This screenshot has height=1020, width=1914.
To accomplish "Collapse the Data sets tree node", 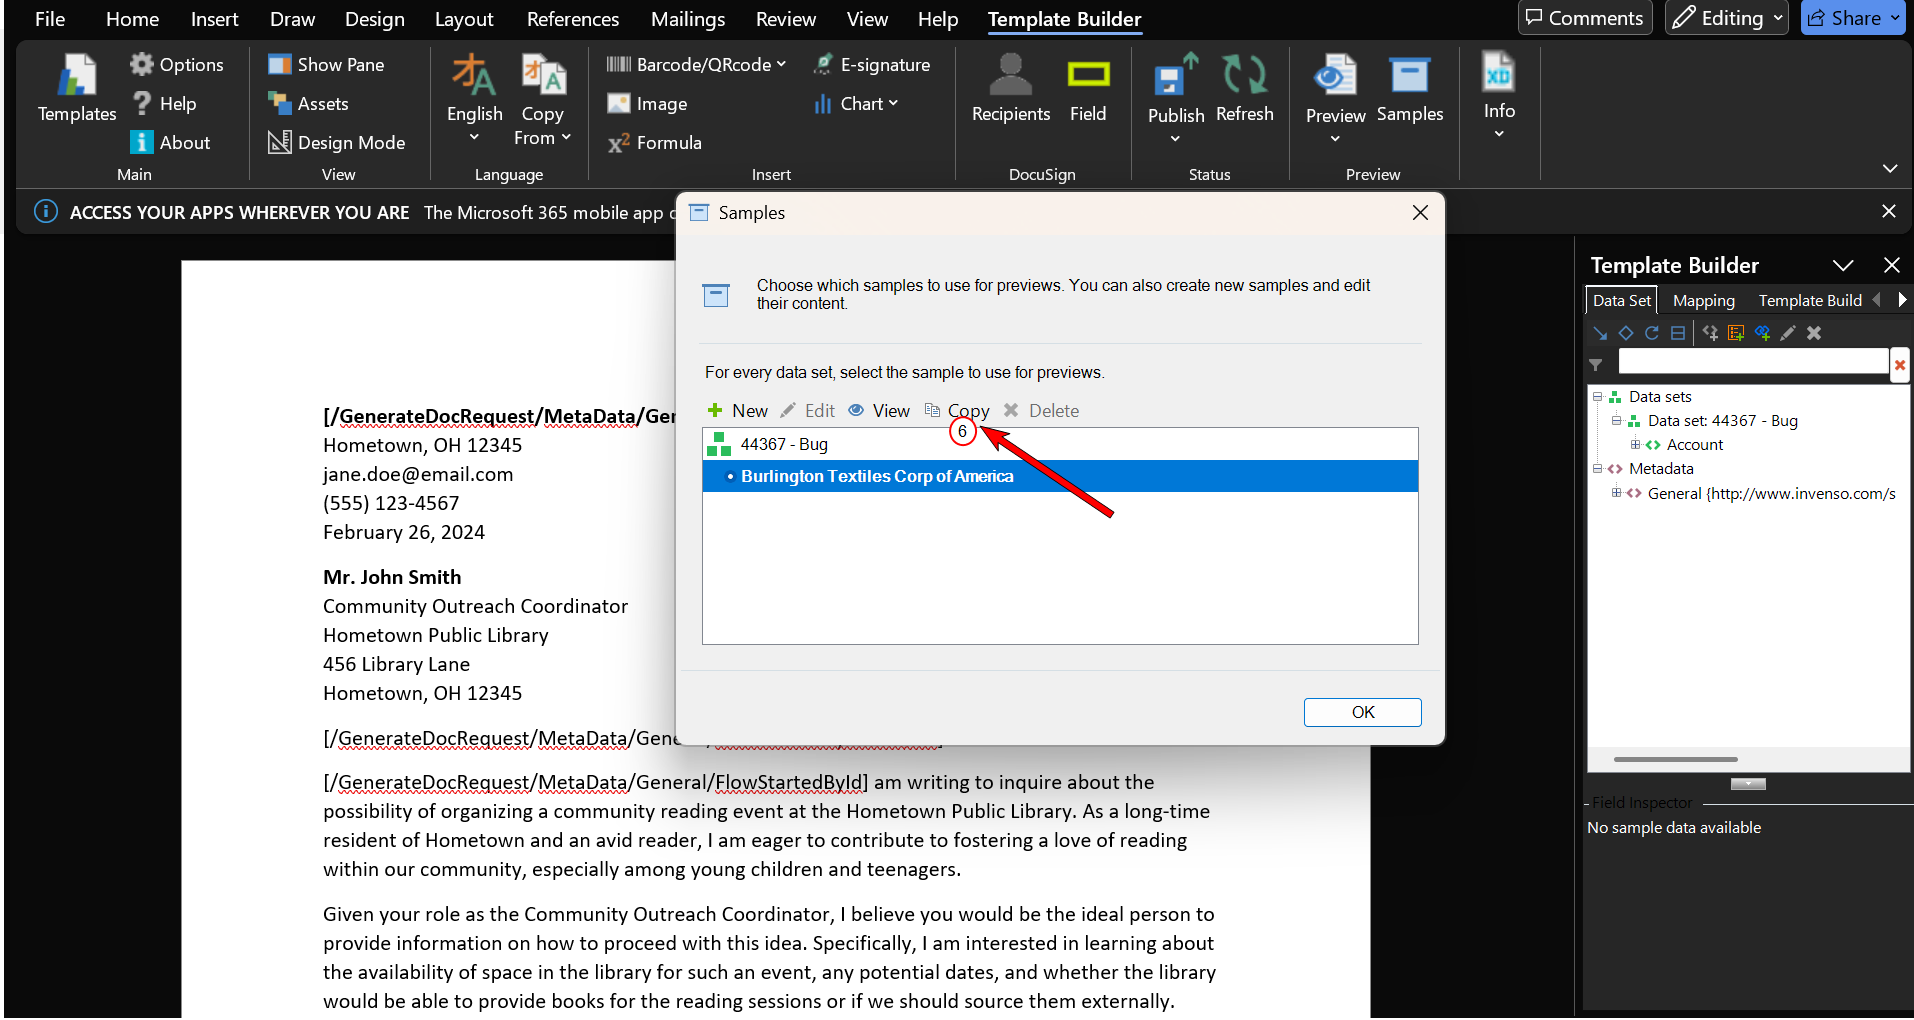I will pyautogui.click(x=1598, y=397).
